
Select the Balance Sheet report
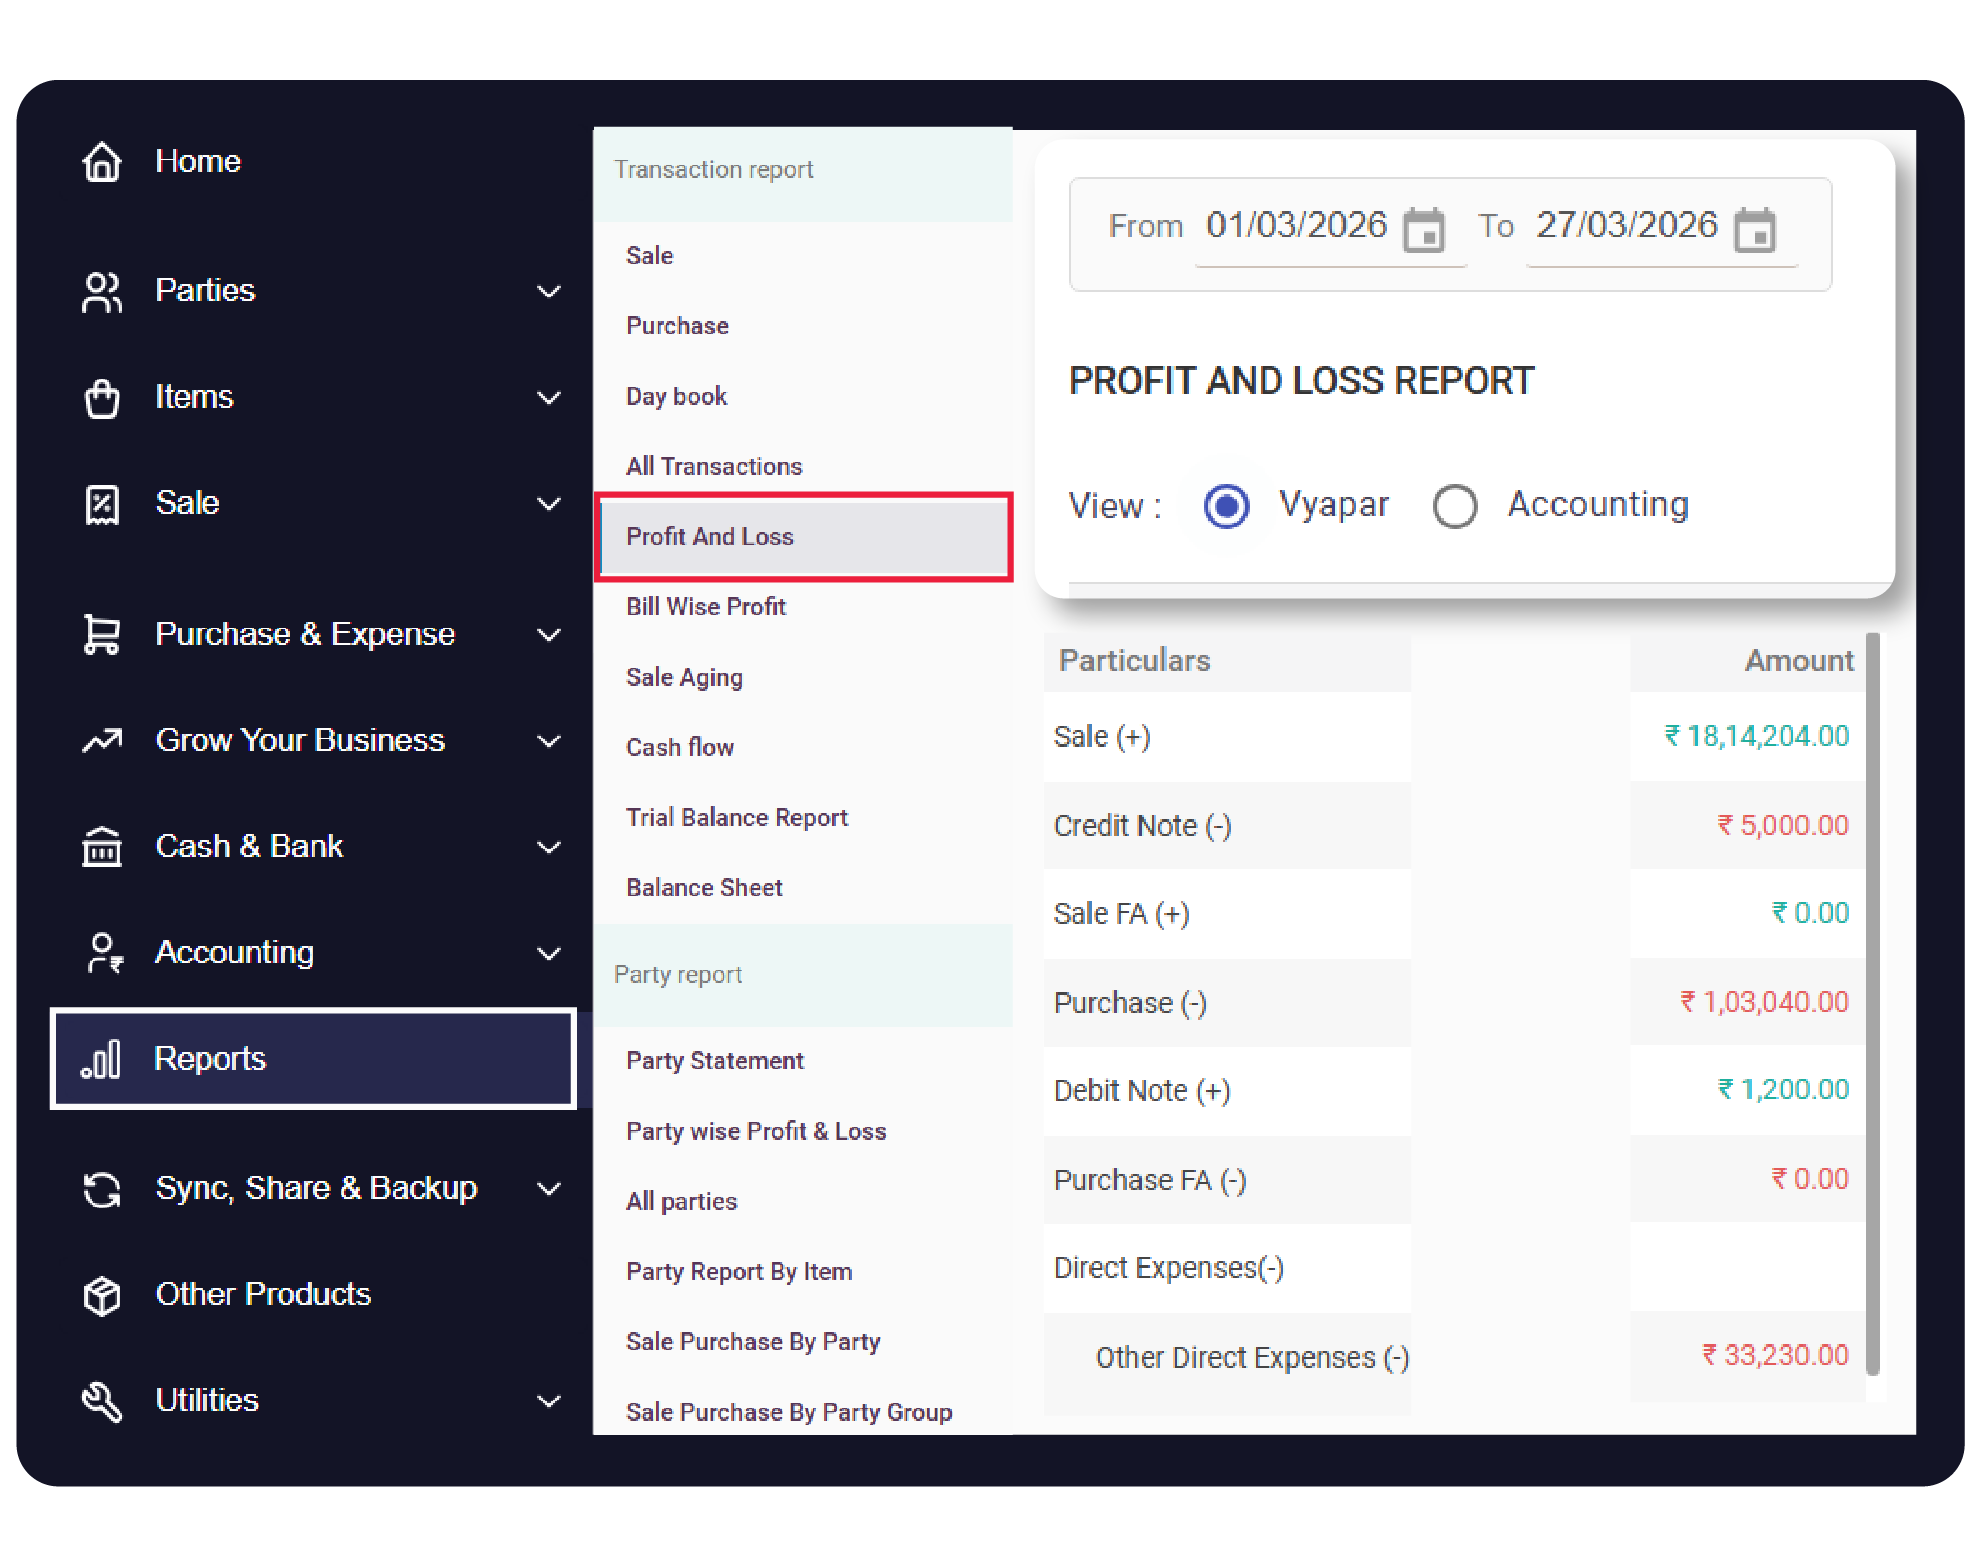click(704, 887)
